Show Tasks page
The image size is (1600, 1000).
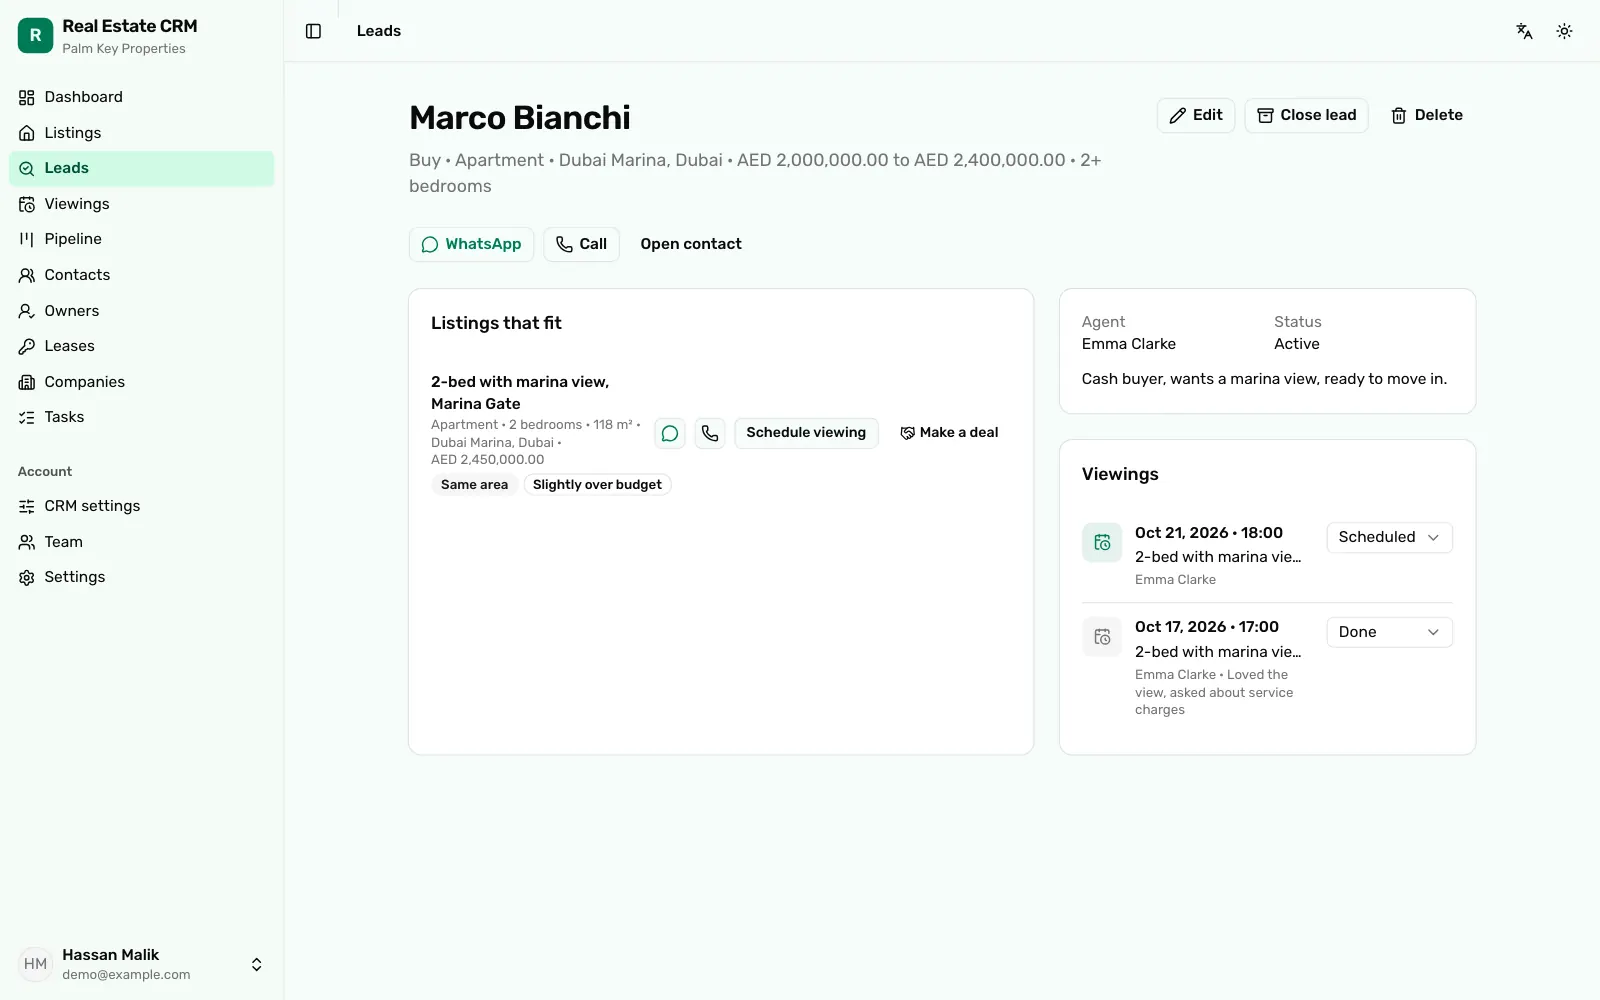[x=141, y=417]
